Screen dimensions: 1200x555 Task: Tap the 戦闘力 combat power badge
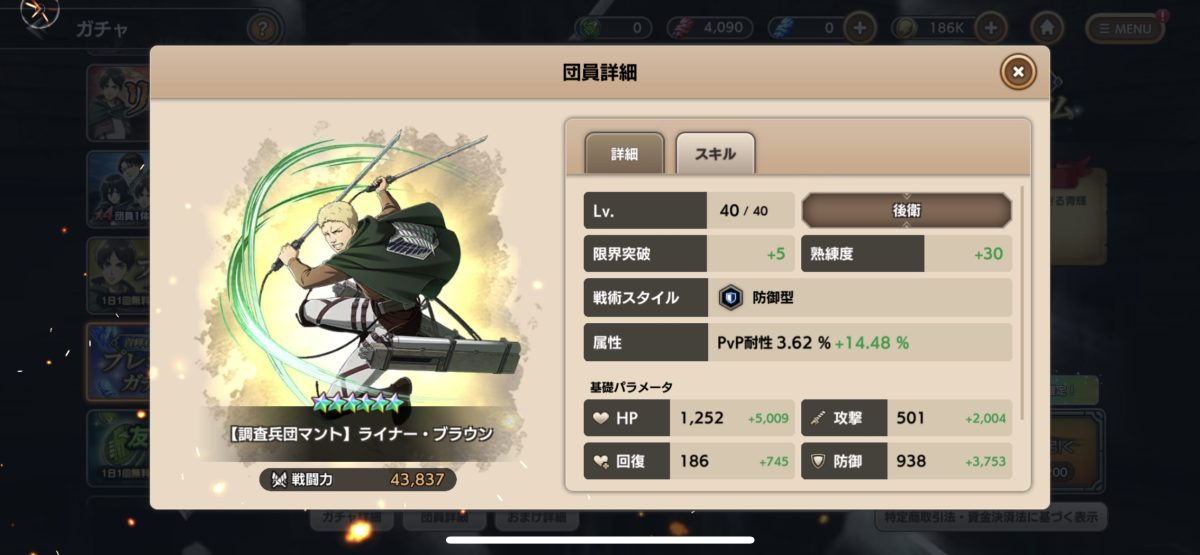pos(358,480)
